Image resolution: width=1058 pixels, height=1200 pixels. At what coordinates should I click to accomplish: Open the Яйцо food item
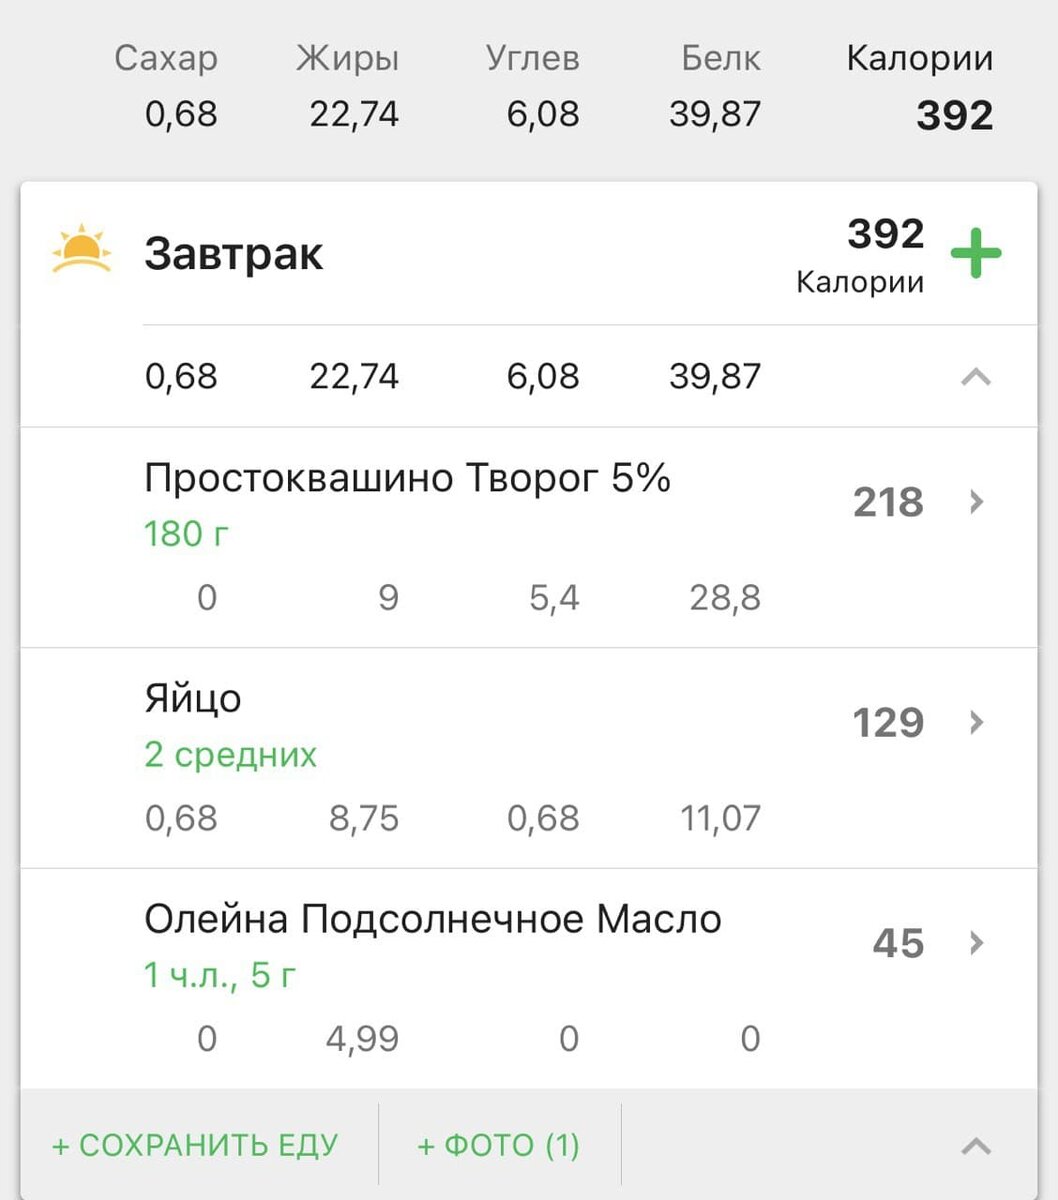click(528, 758)
